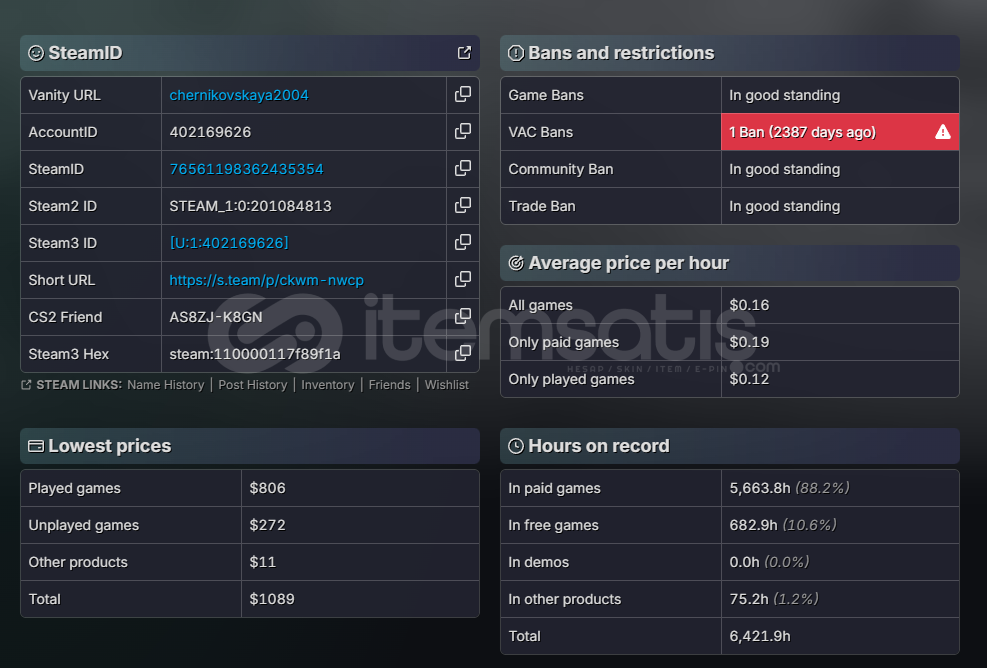Open the chernikovskaya2004 vanity URL link
This screenshot has height=668, width=987.
239,95
